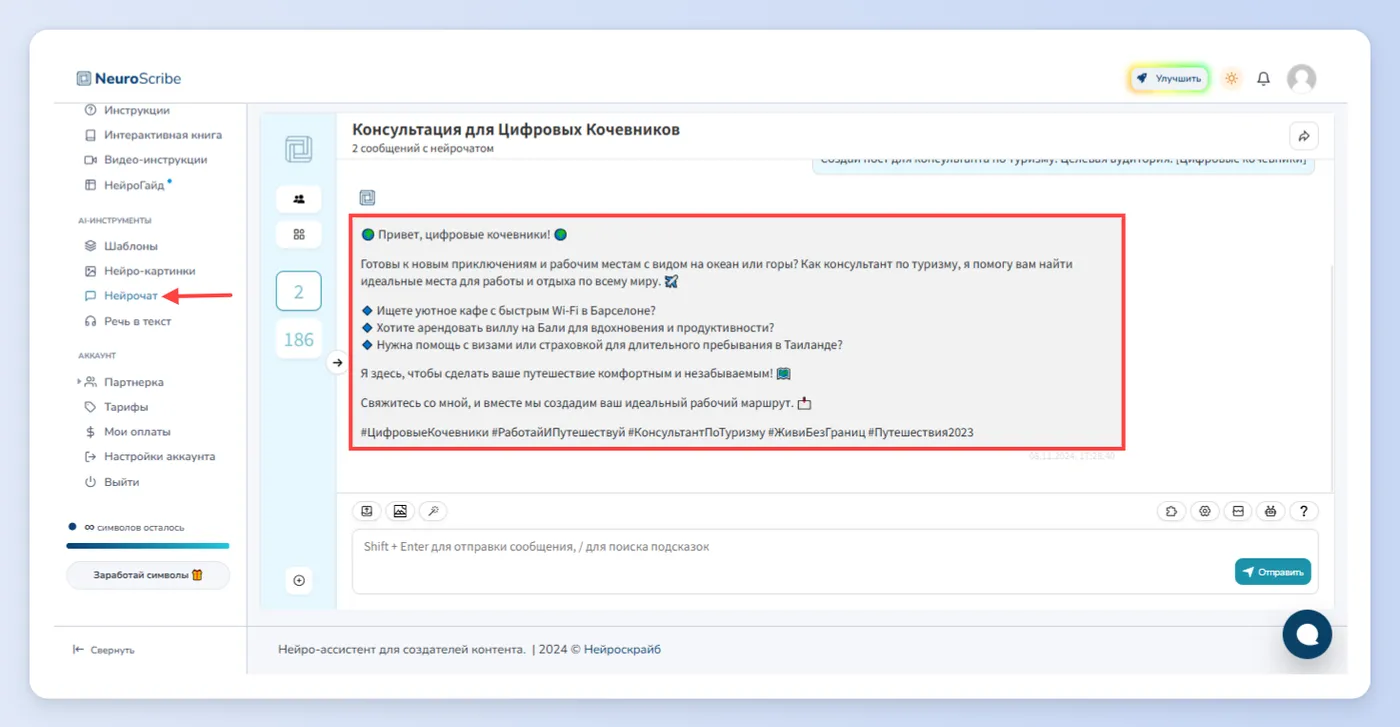Screen dimensions: 1400x727
Task: Expand chat list with arrow button
Action: (x=337, y=363)
